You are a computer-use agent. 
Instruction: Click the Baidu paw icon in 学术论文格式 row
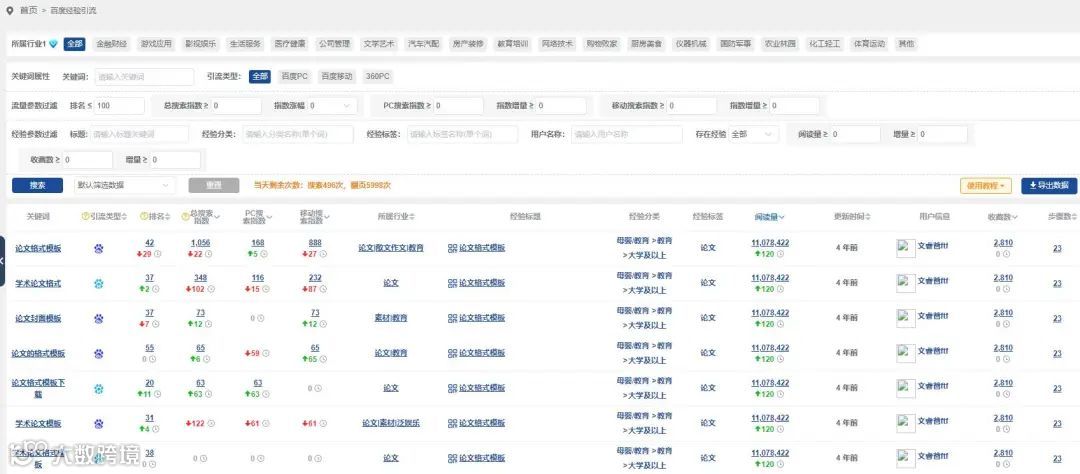pos(98,283)
